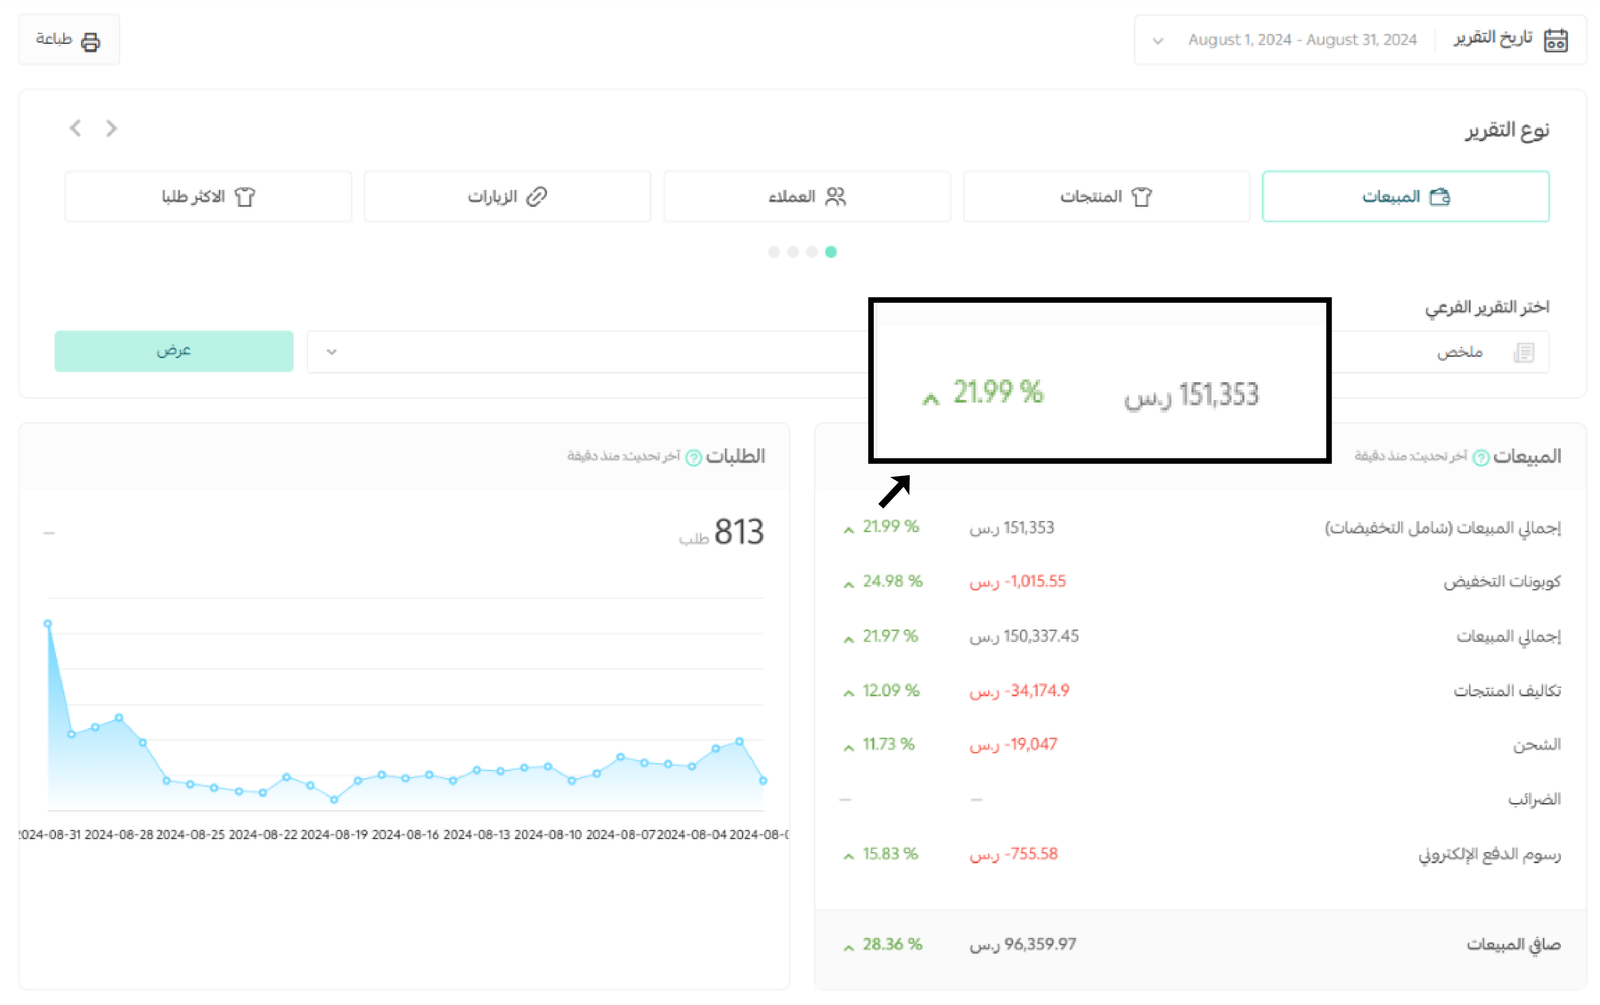Expand the sub-report ملخص dropdown

click(332, 352)
